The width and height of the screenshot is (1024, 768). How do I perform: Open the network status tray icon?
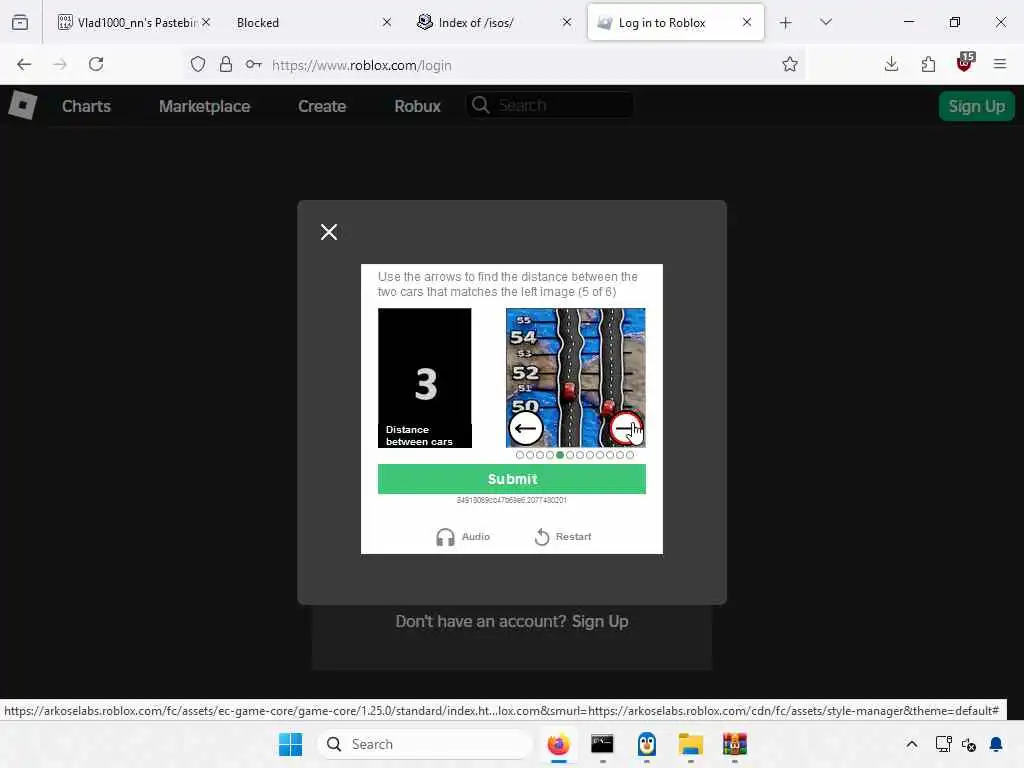tap(943, 744)
